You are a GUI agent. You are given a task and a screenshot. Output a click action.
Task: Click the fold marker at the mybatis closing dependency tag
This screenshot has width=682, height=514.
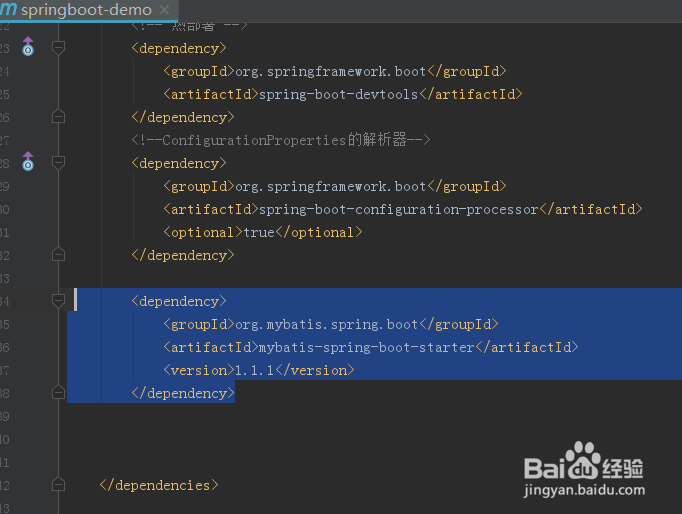pos(58,393)
